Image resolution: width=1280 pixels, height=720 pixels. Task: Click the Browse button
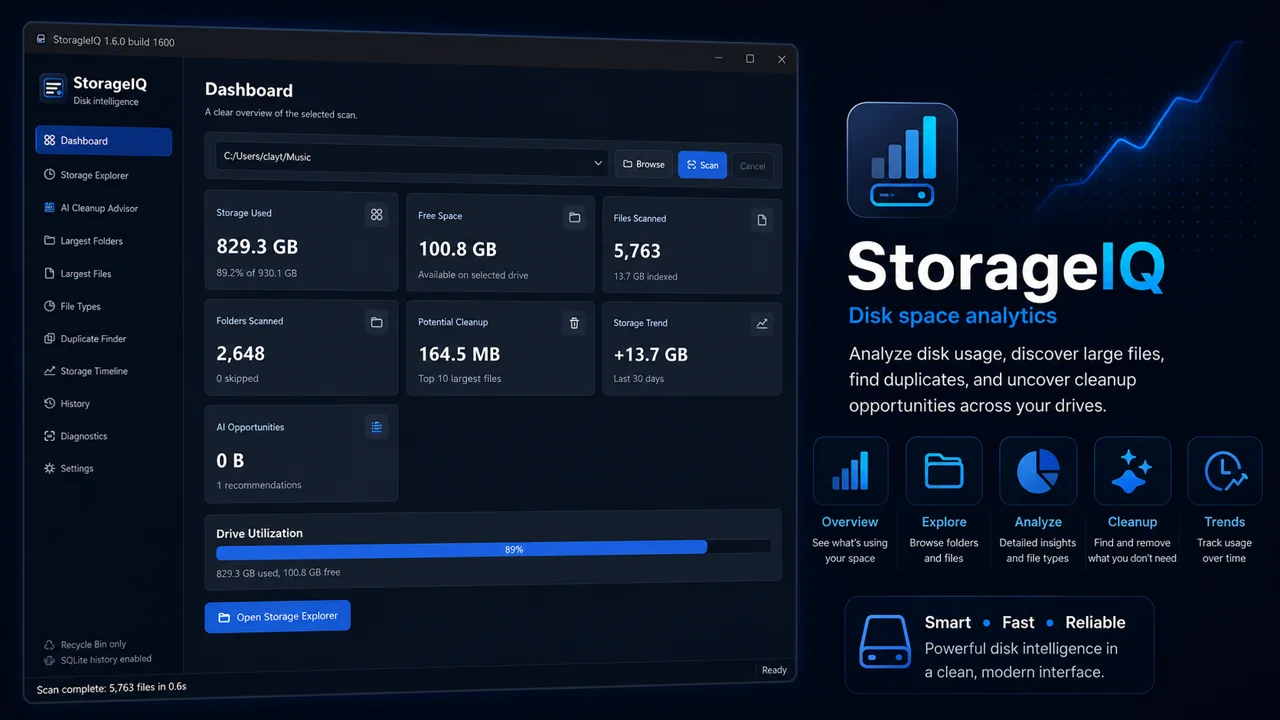(x=643, y=164)
